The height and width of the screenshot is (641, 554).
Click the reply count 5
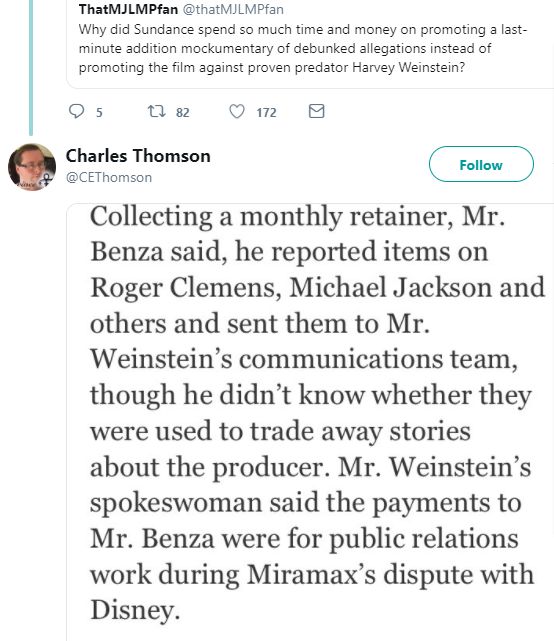pyautogui.click(x=99, y=112)
